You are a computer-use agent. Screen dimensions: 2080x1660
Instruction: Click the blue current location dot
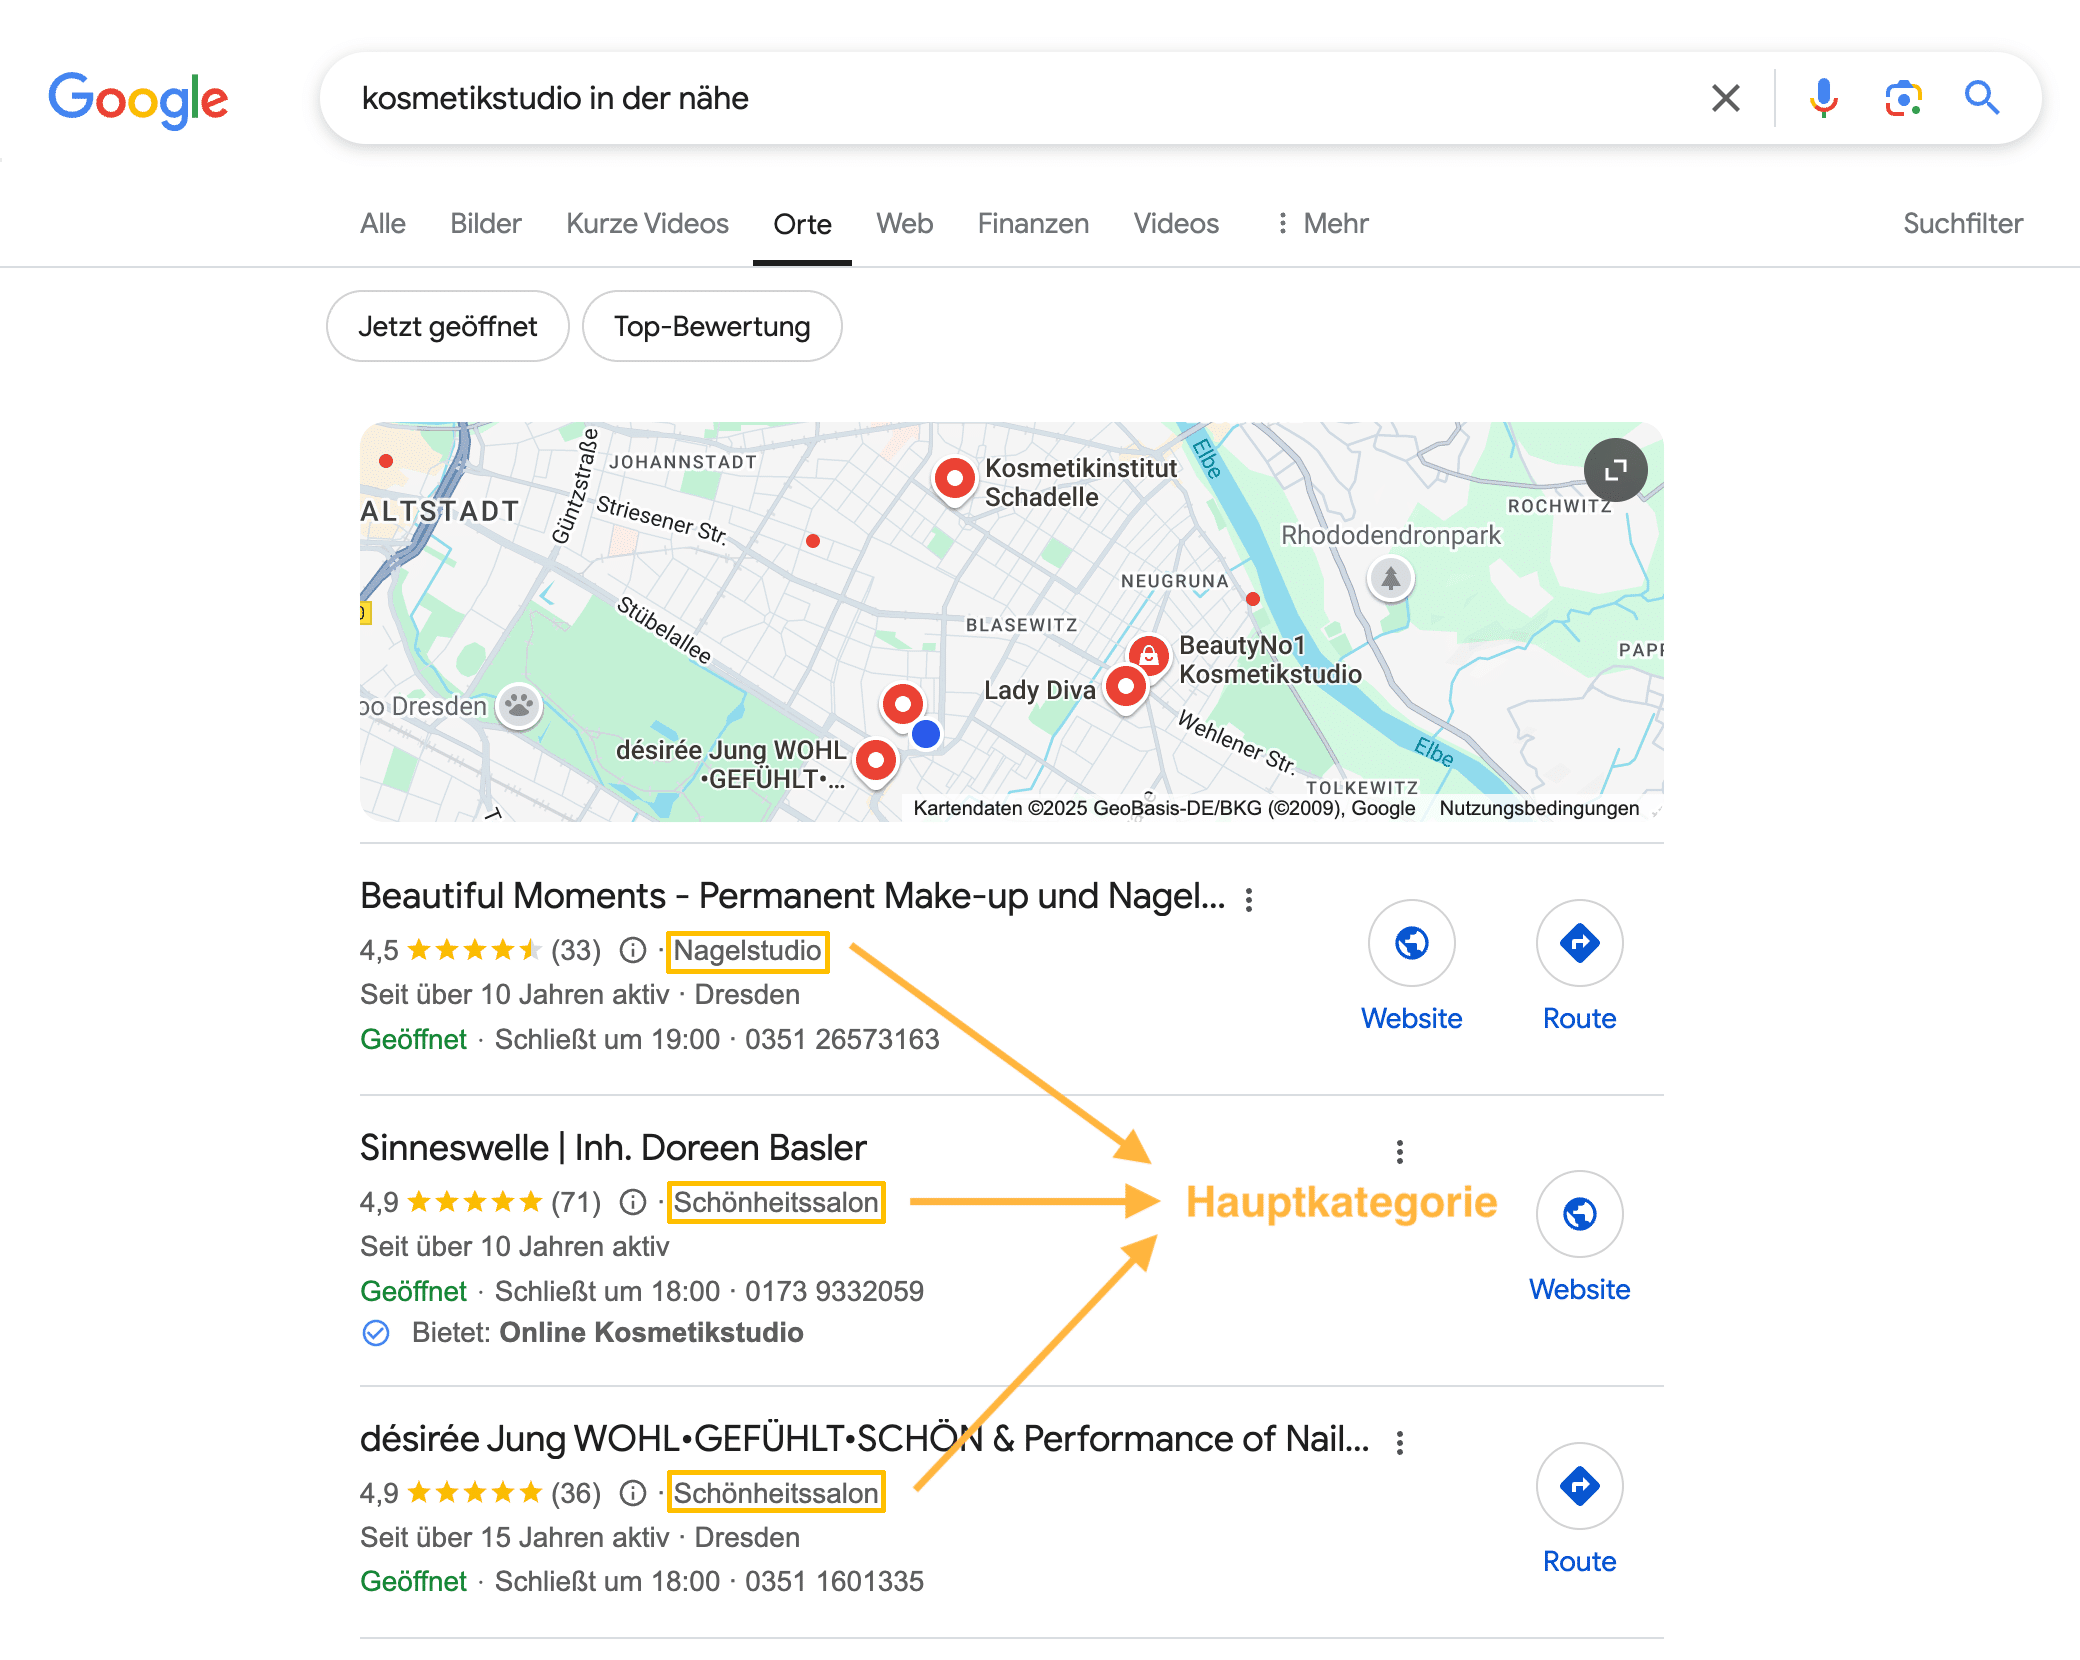(926, 734)
